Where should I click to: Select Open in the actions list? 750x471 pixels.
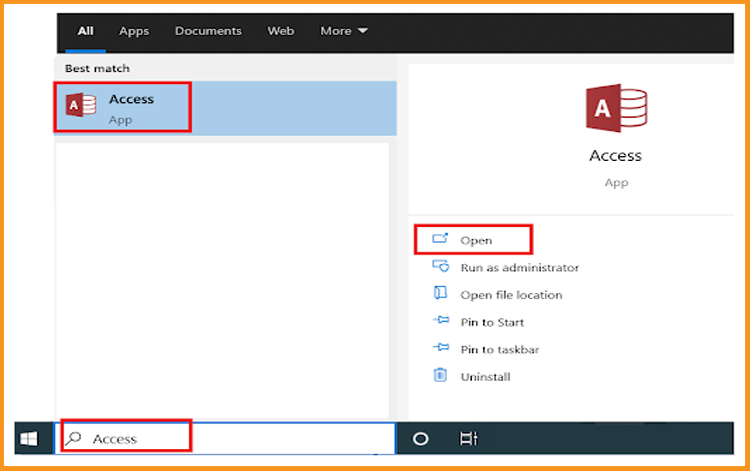click(474, 239)
